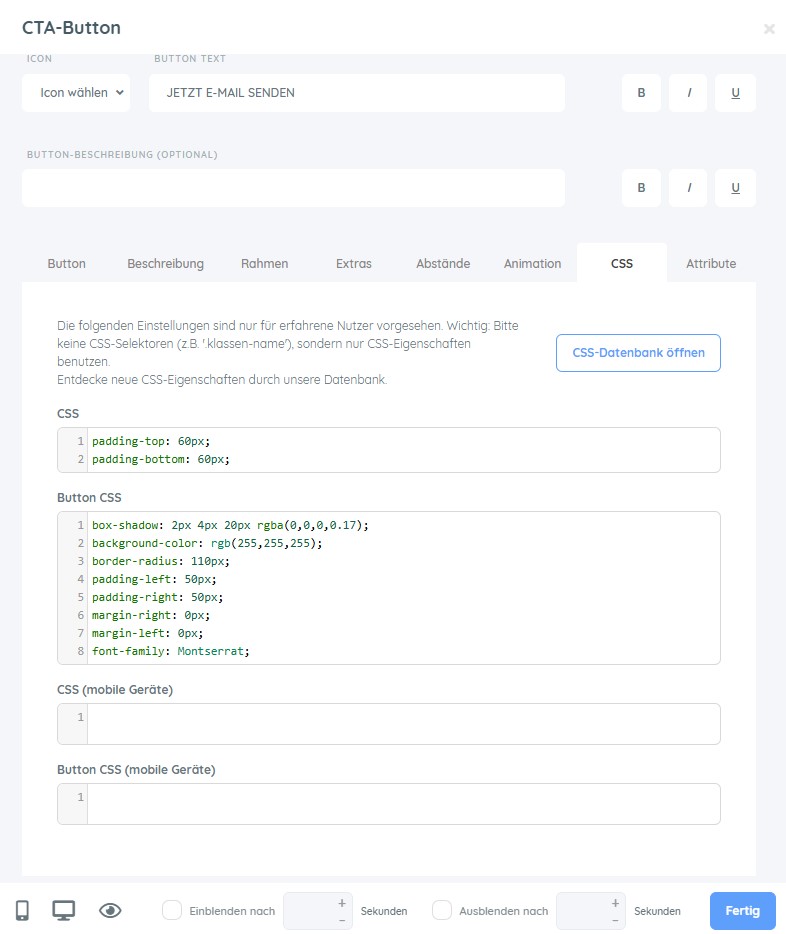
Task: Underline the button text
Action: 735,93
